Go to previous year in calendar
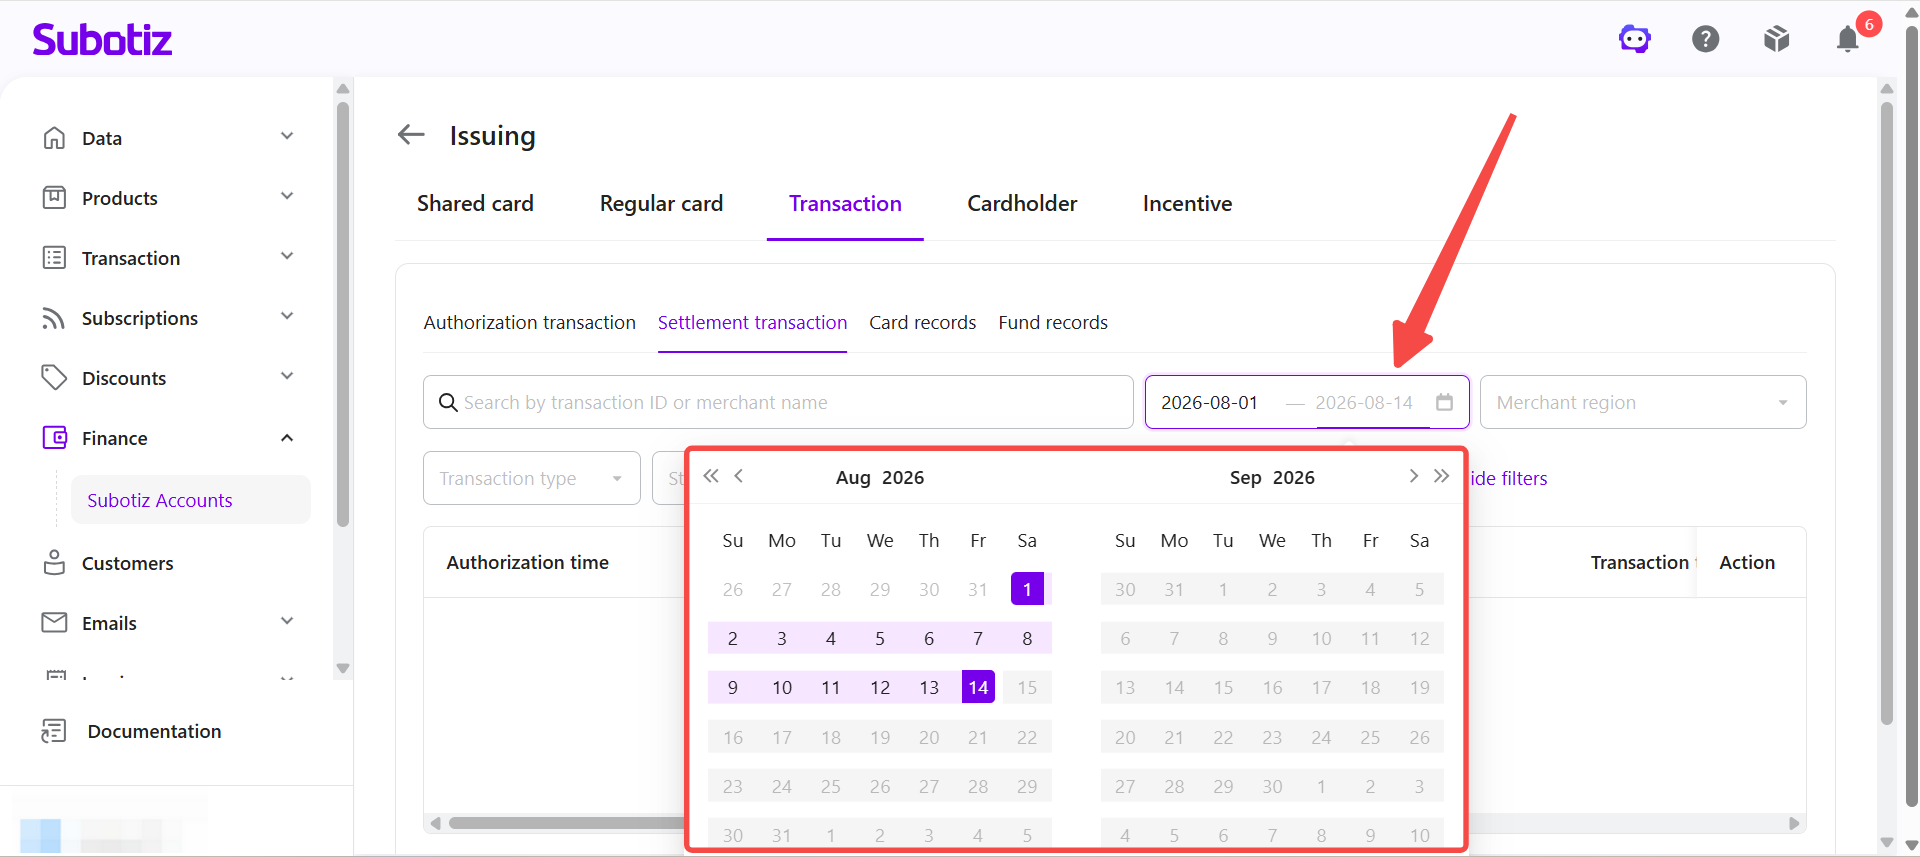Screen dimensions: 1920x857 (x=711, y=476)
